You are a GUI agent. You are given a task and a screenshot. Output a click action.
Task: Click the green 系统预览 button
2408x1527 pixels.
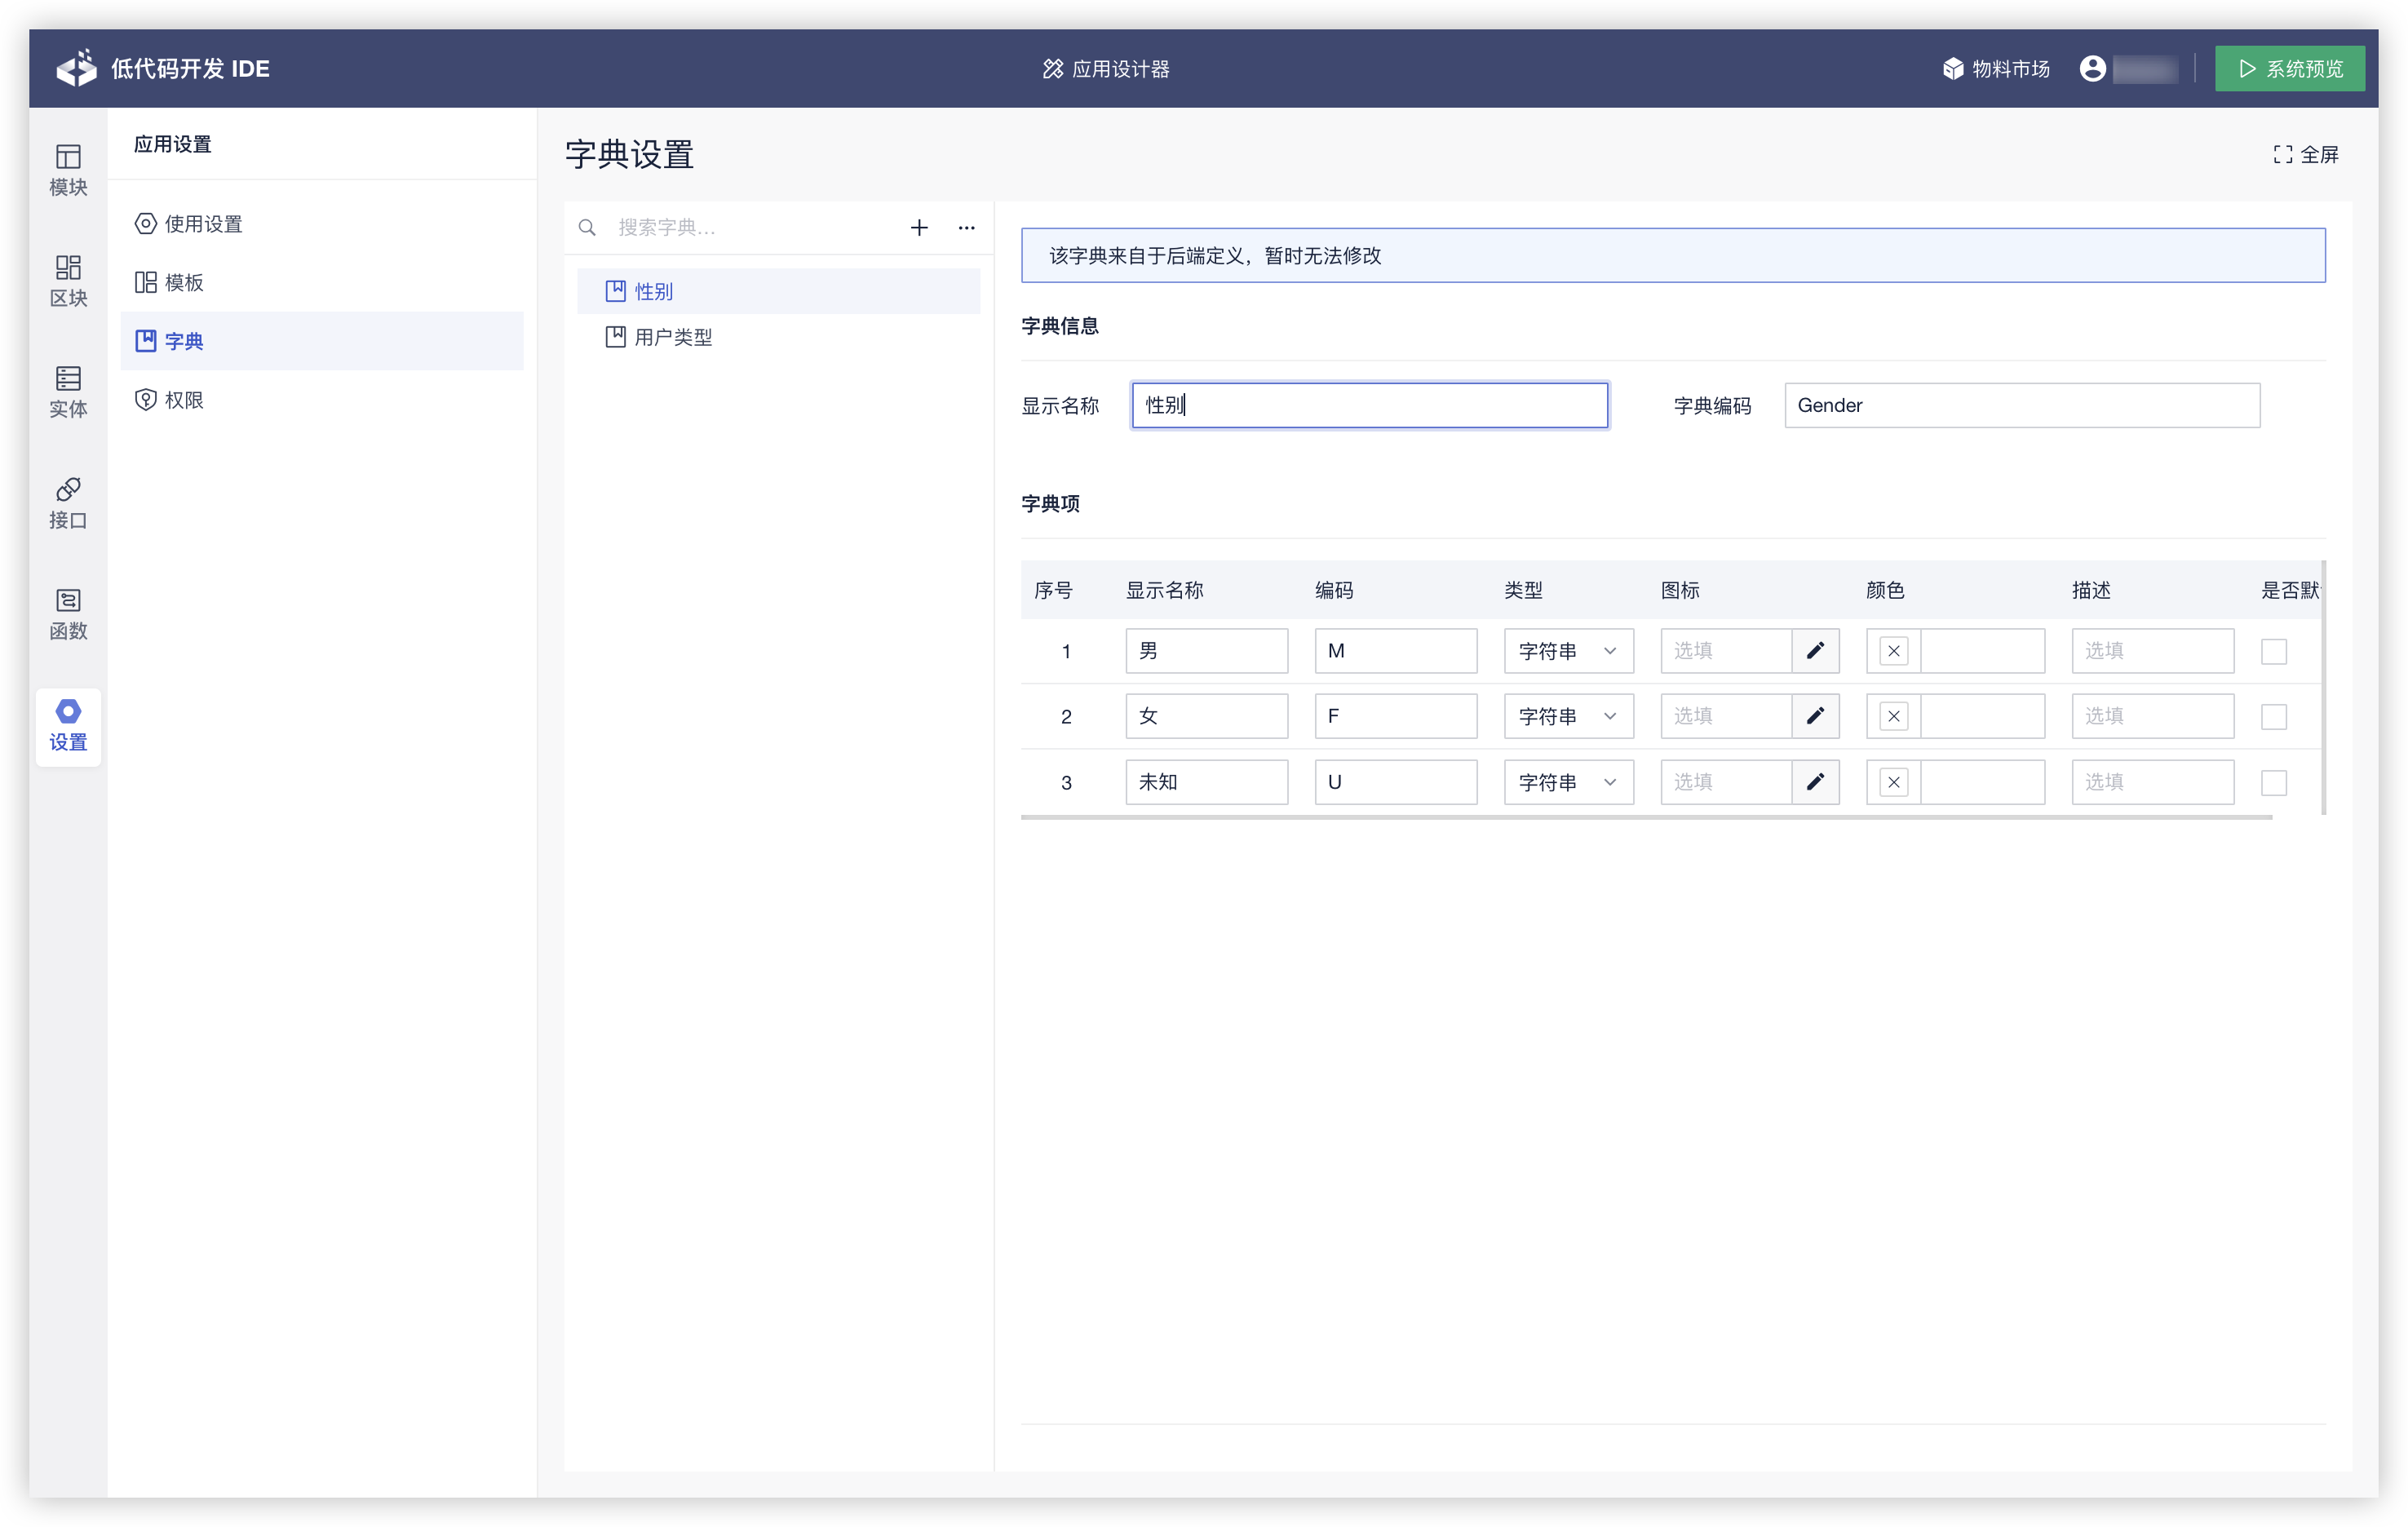coord(2289,68)
